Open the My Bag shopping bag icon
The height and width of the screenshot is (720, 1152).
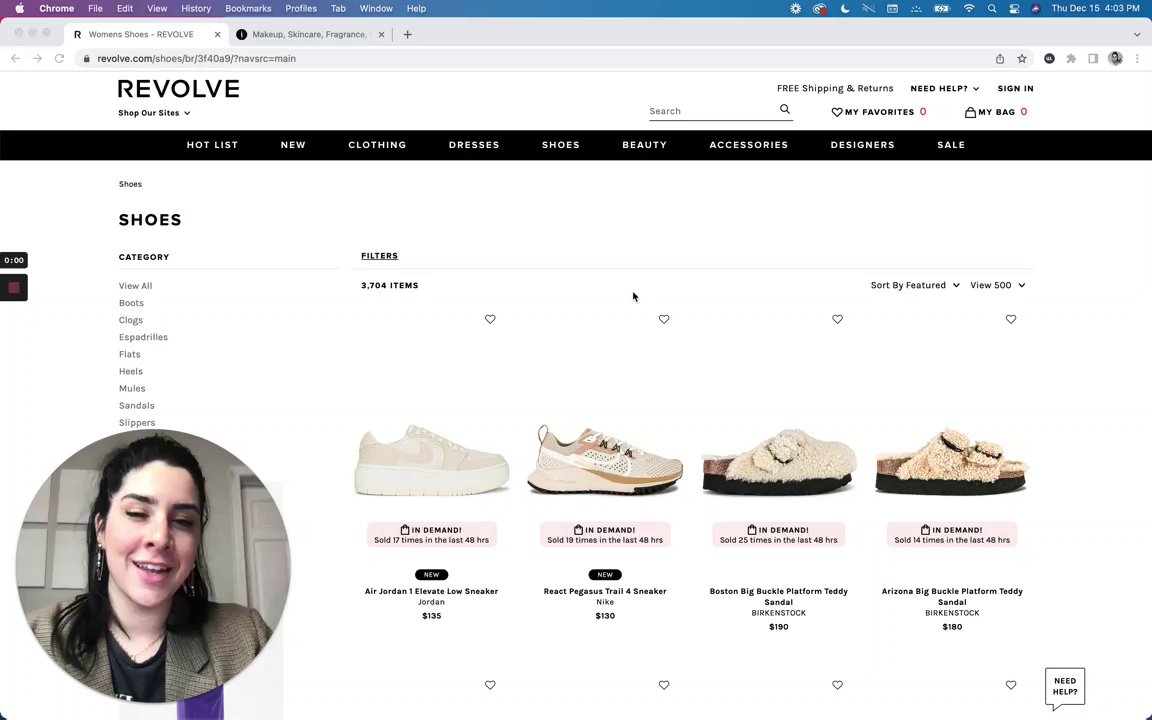[x=970, y=112]
